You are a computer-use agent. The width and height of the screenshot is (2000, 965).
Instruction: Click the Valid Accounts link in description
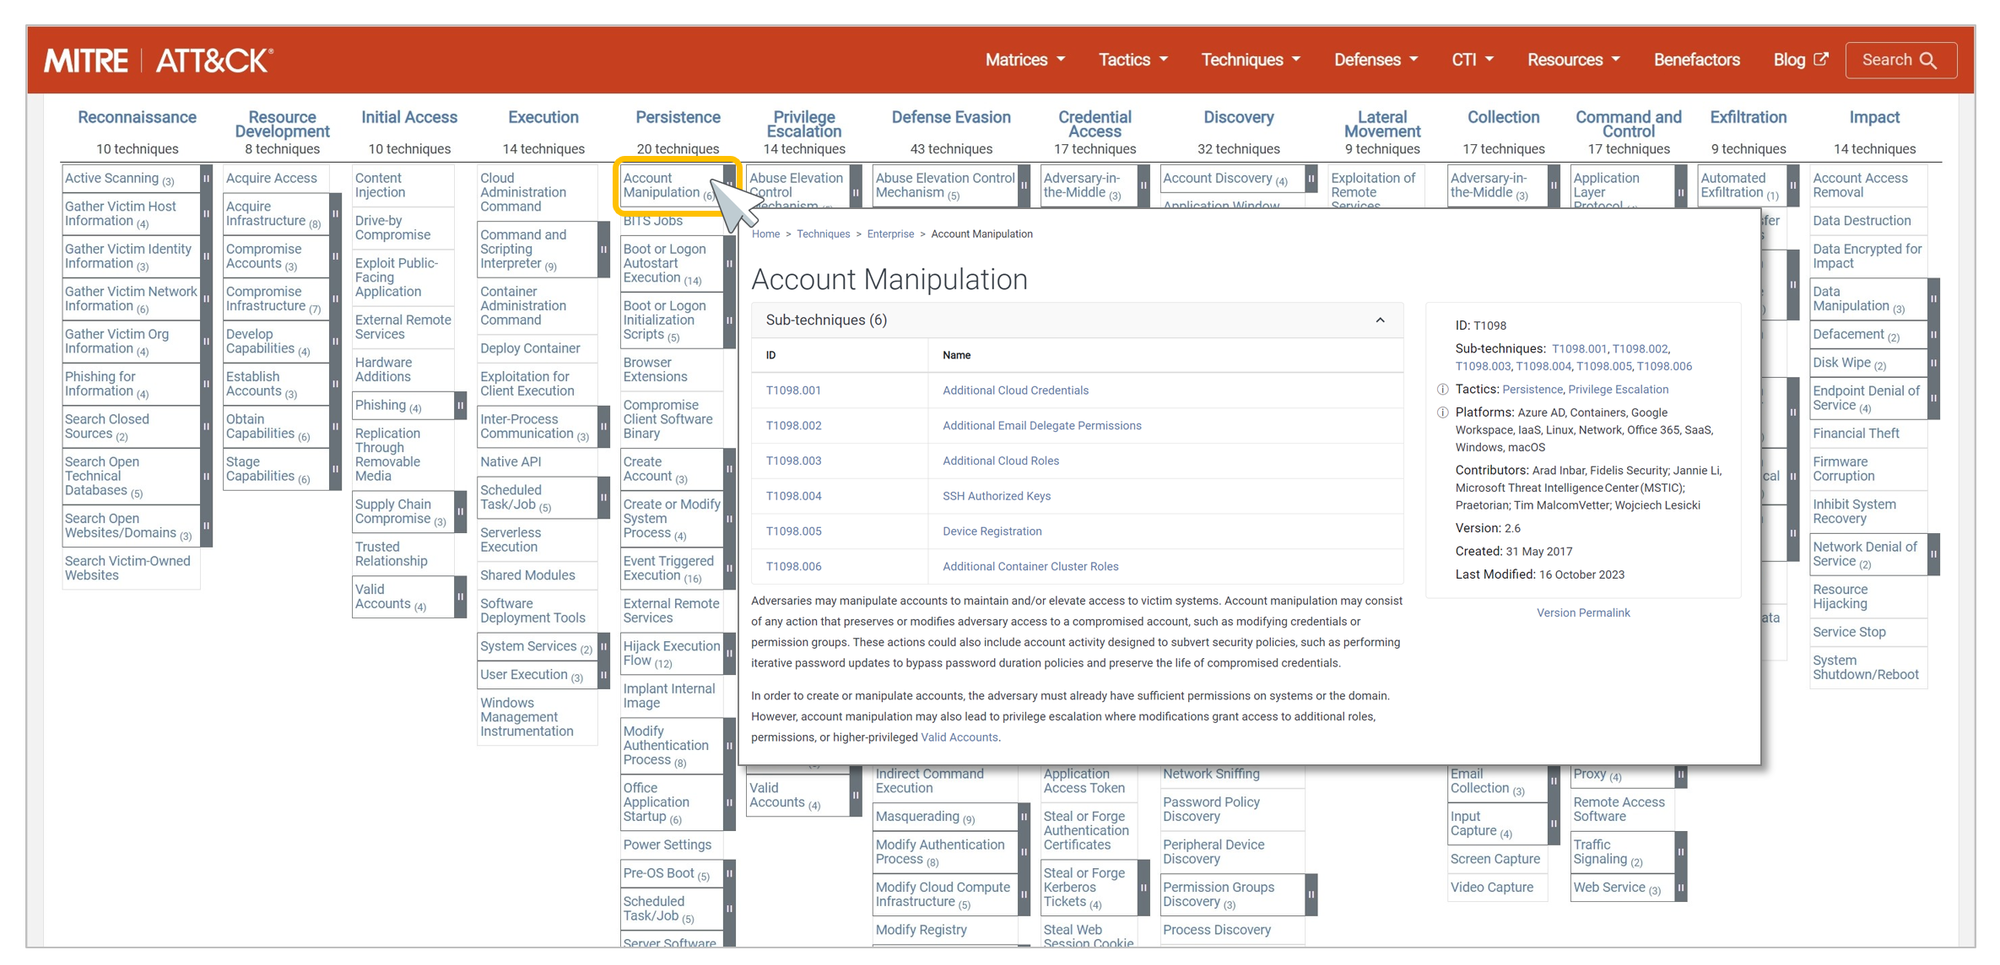pos(959,738)
